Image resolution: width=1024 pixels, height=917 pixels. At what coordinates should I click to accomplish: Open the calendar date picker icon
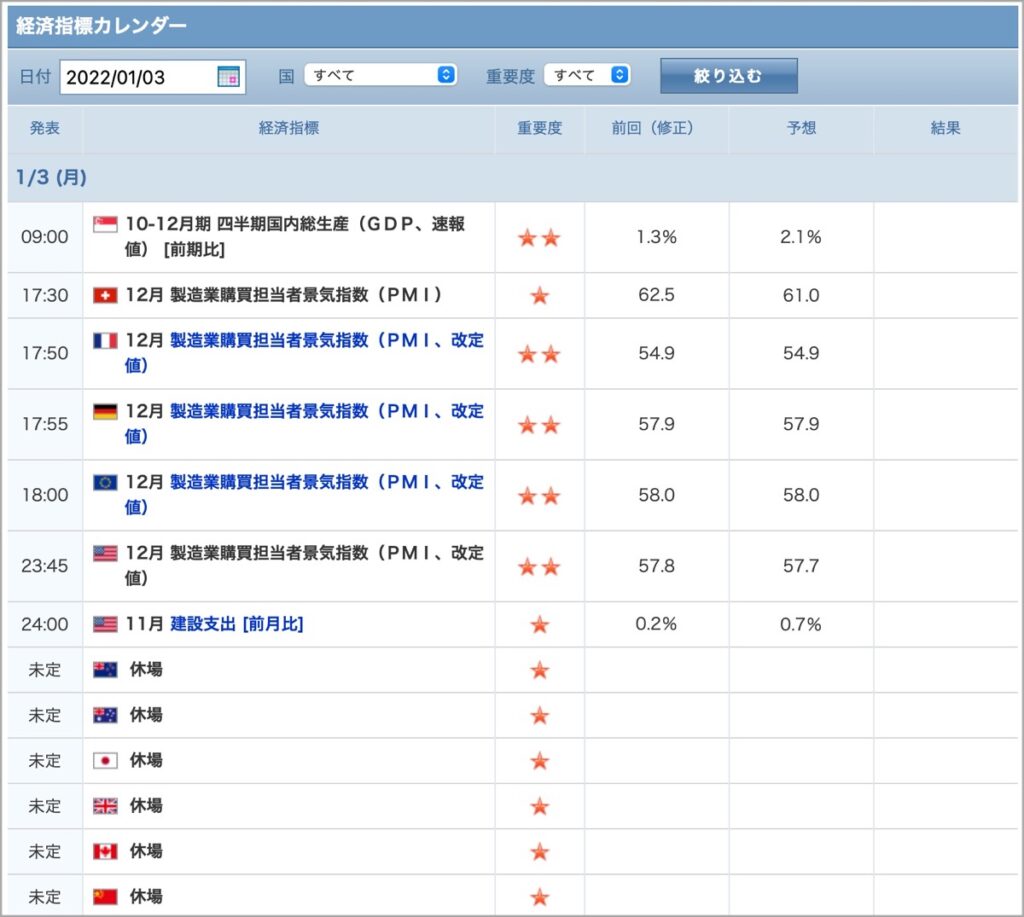point(228,76)
